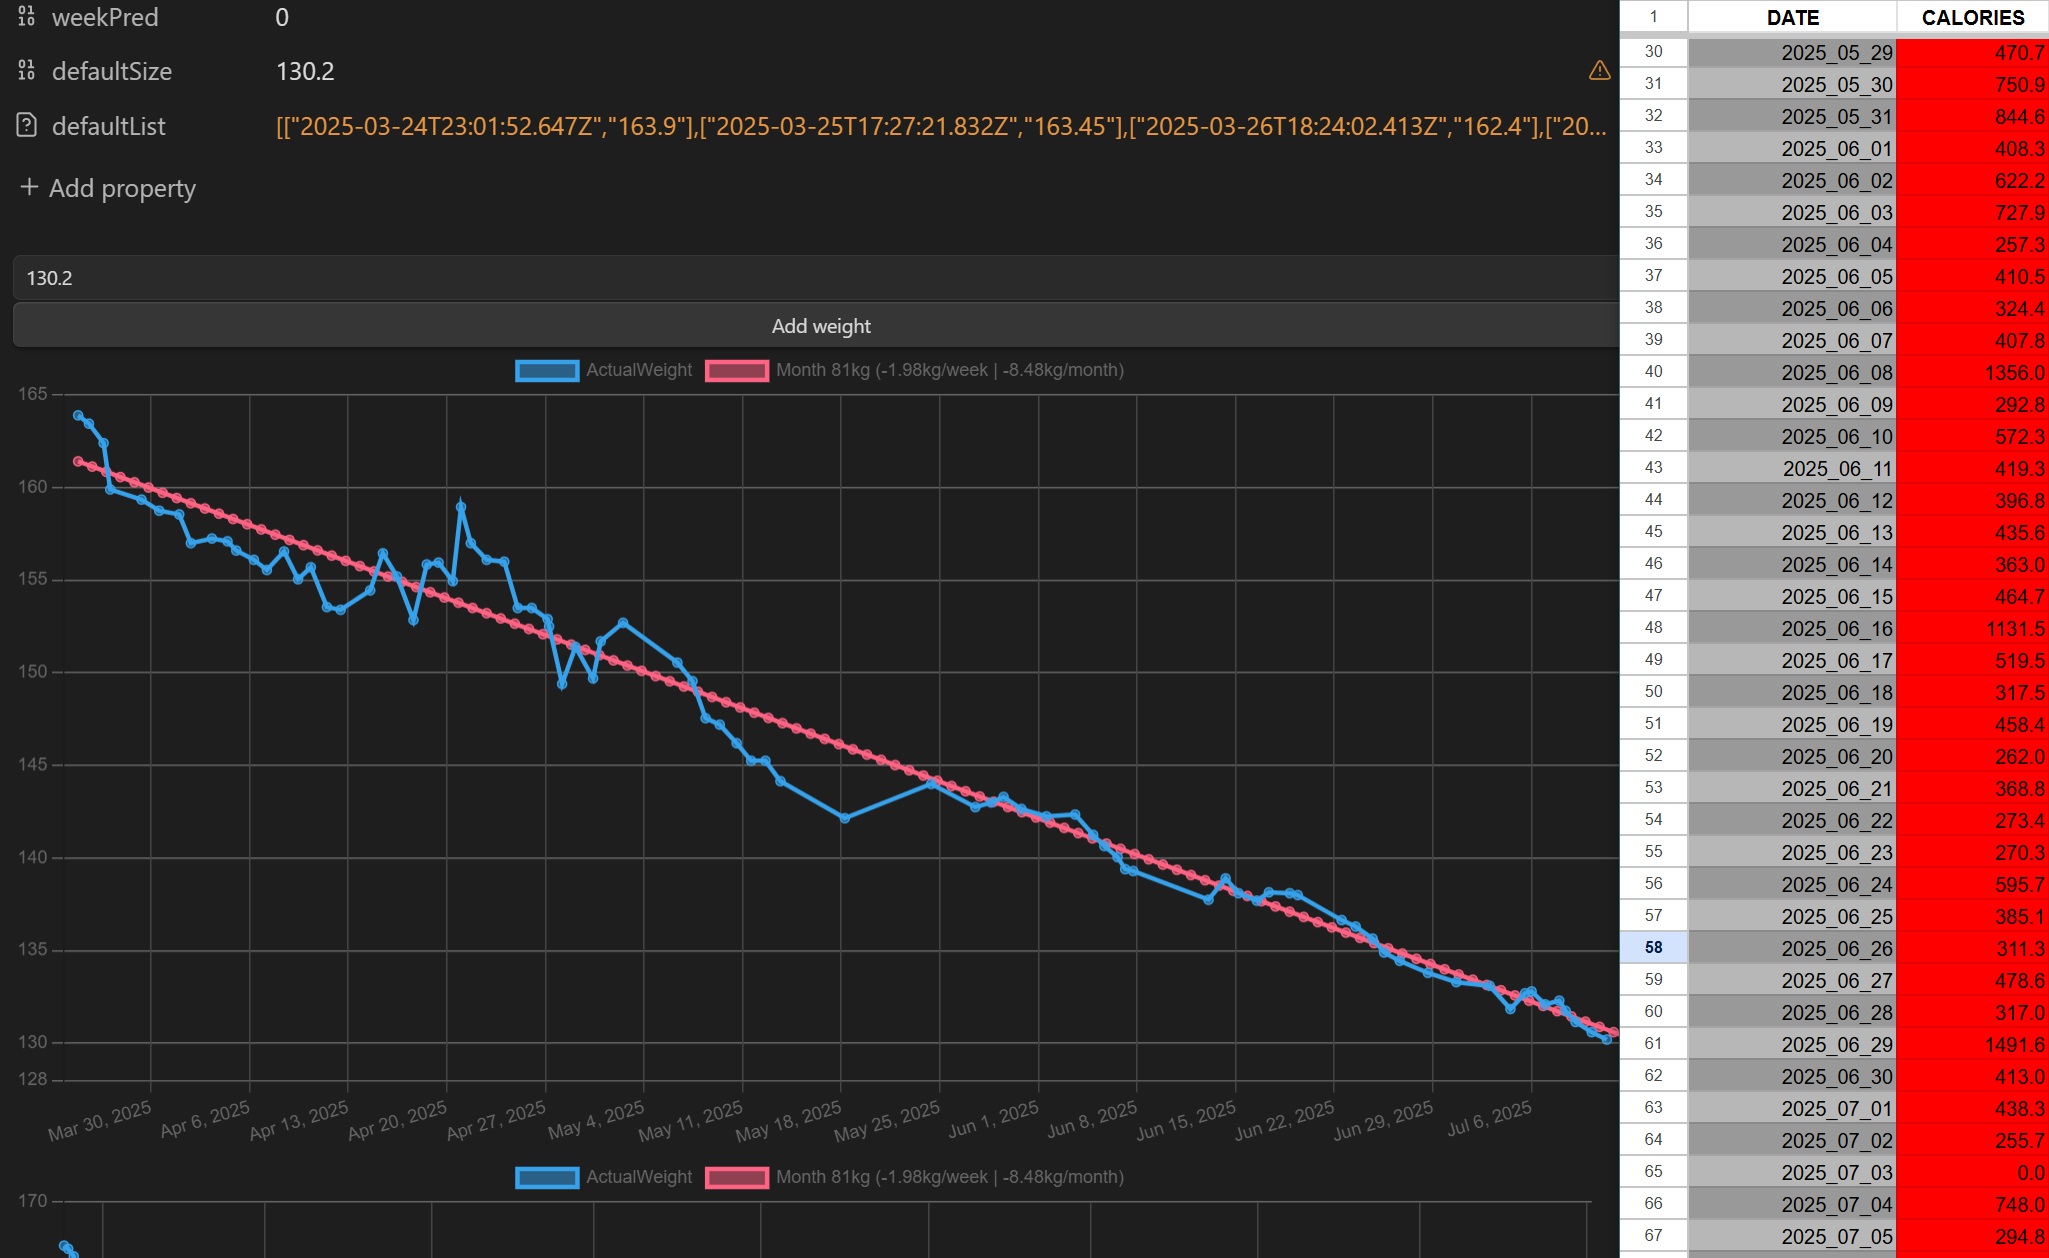Screen dimensions: 2049x1258
Task: Select the DATE column header
Action: click(1792, 17)
